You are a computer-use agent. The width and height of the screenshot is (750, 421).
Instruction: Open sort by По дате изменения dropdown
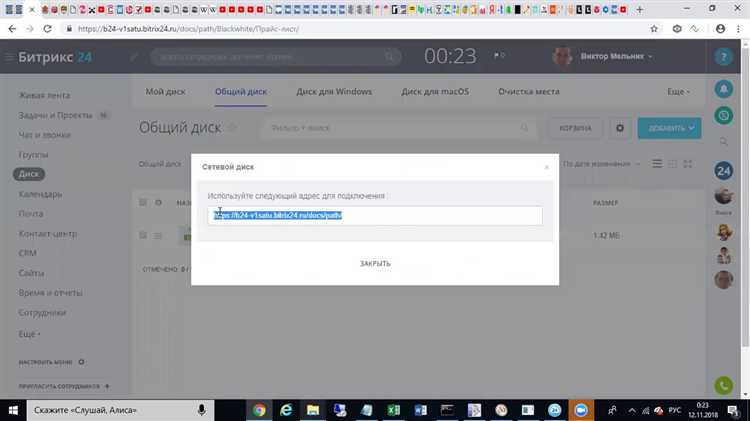pyautogui.click(x=601, y=164)
